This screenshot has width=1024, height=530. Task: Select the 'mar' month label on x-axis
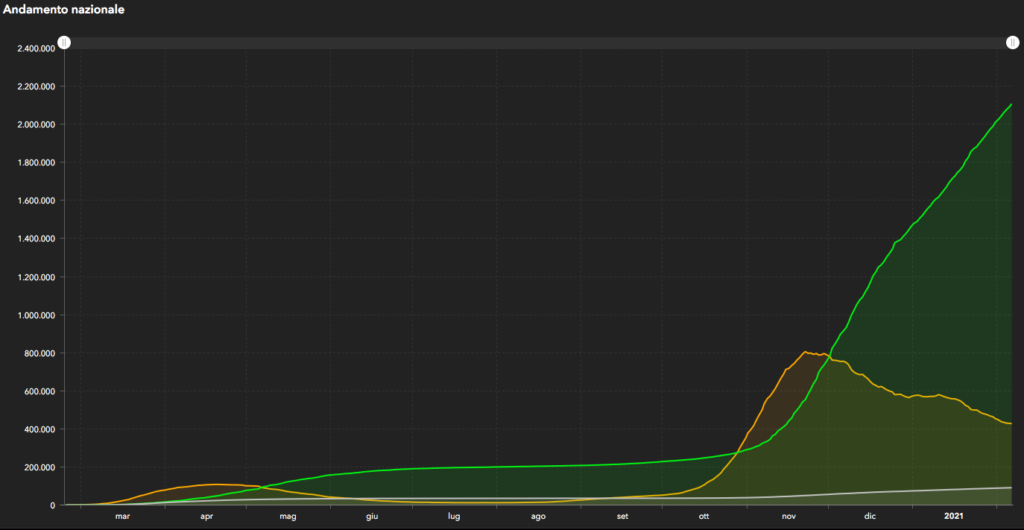click(x=122, y=516)
